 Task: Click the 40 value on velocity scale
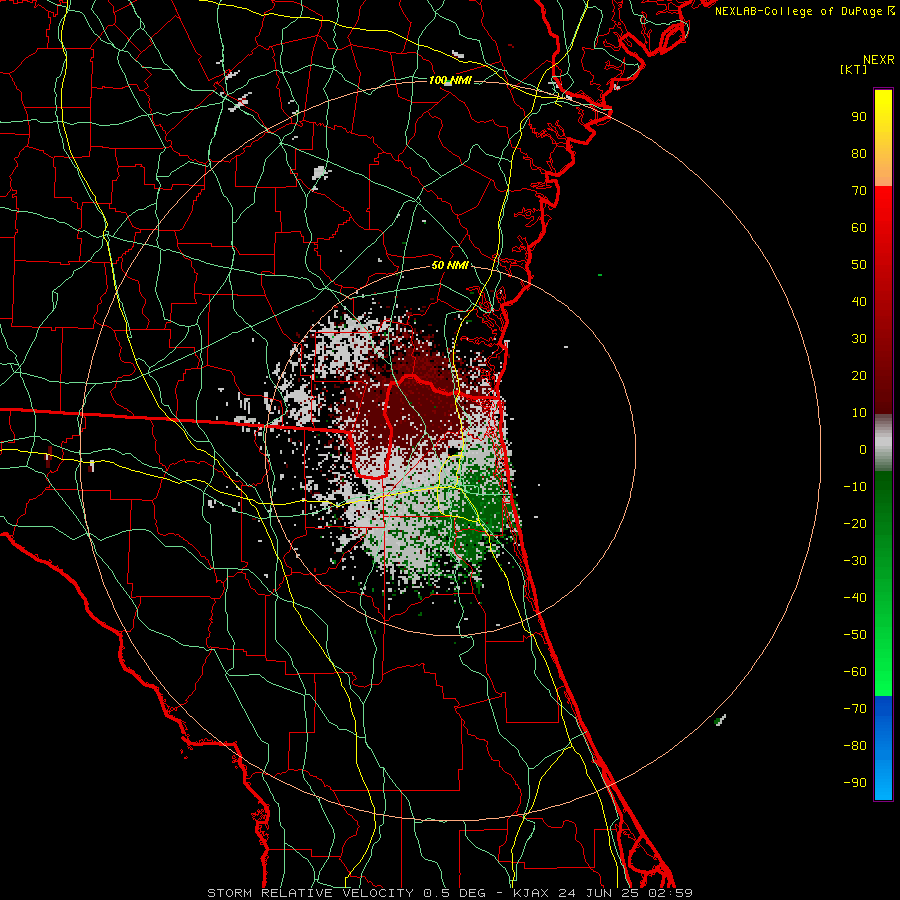tap(859, 301)
